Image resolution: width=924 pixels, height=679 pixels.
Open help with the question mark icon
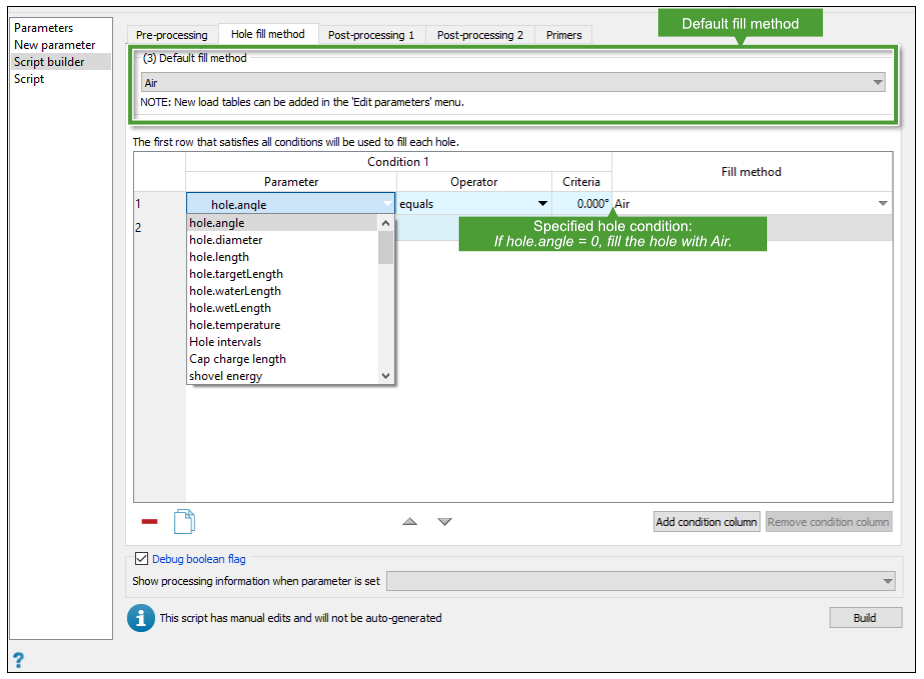point(18,660)
